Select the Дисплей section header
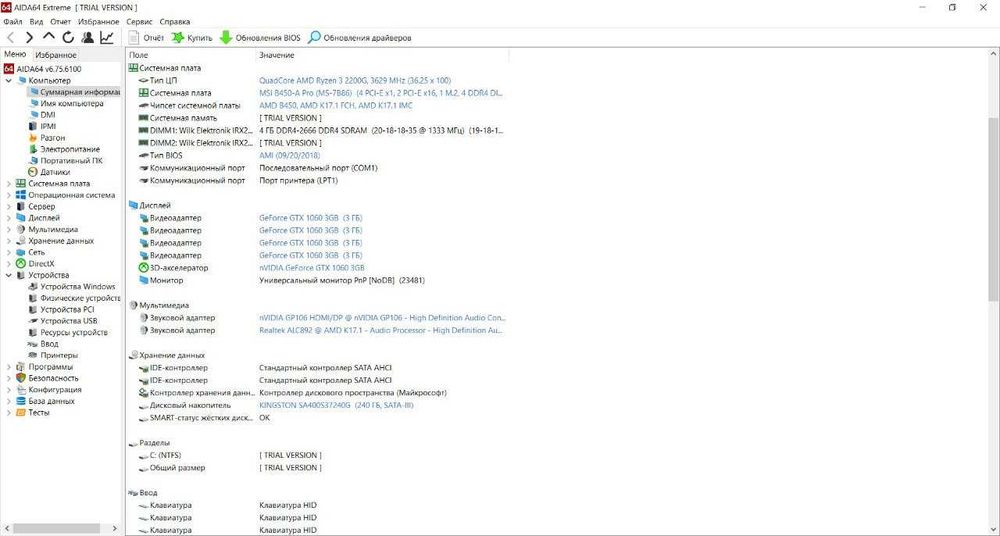This screenshot has height=536, width=1000. [x=149, y=205]
